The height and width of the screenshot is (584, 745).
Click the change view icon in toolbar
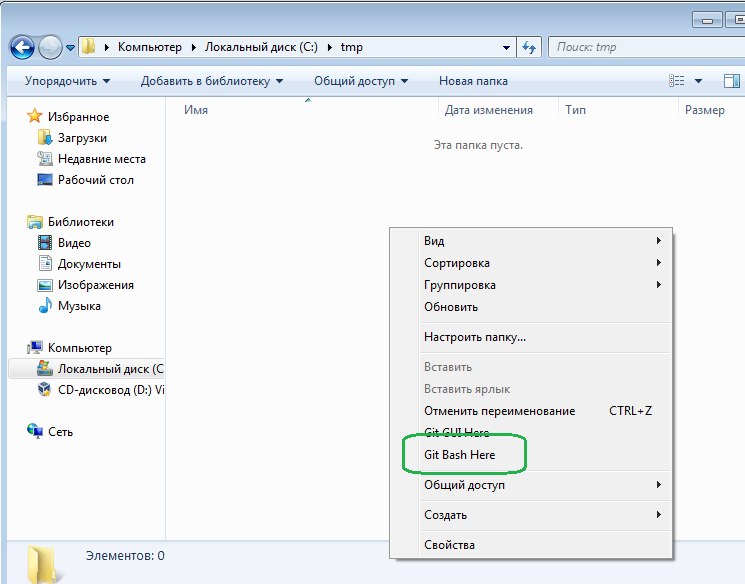tap(677, 81)
